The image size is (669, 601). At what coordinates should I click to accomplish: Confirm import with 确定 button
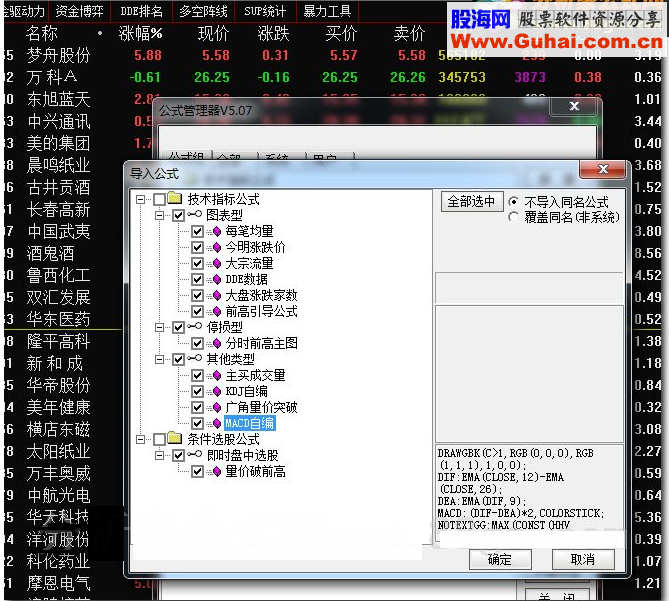pyautogui.click(x=500, y=559)
